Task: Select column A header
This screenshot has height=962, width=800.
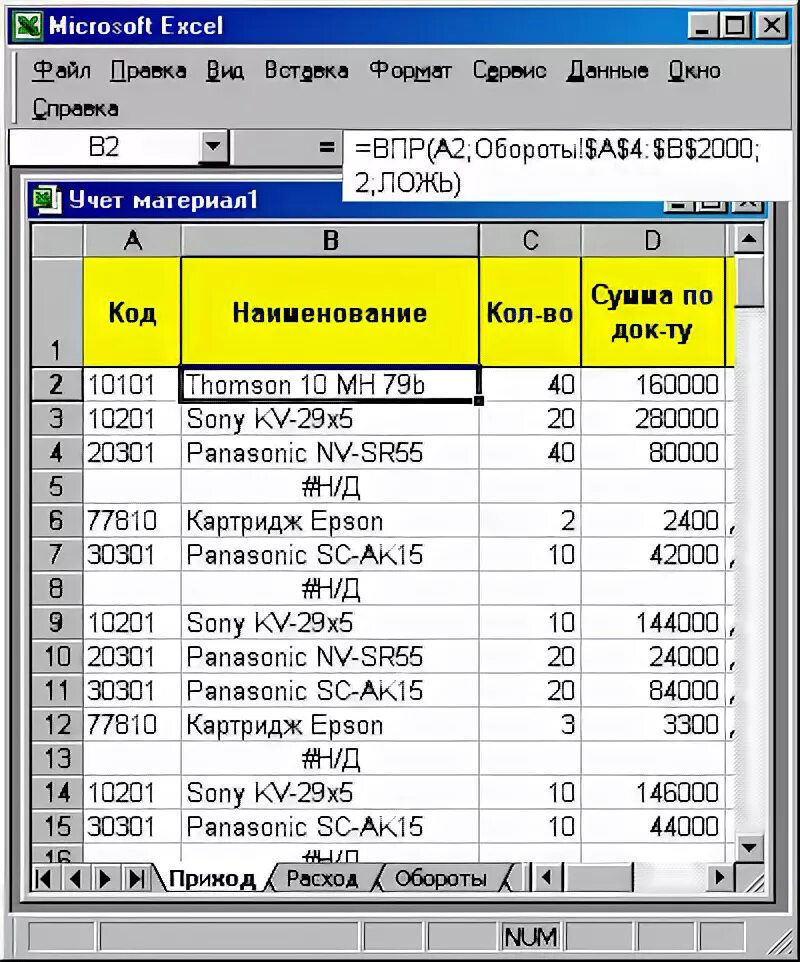Action: pyautogui.click(x=133, y=240)
